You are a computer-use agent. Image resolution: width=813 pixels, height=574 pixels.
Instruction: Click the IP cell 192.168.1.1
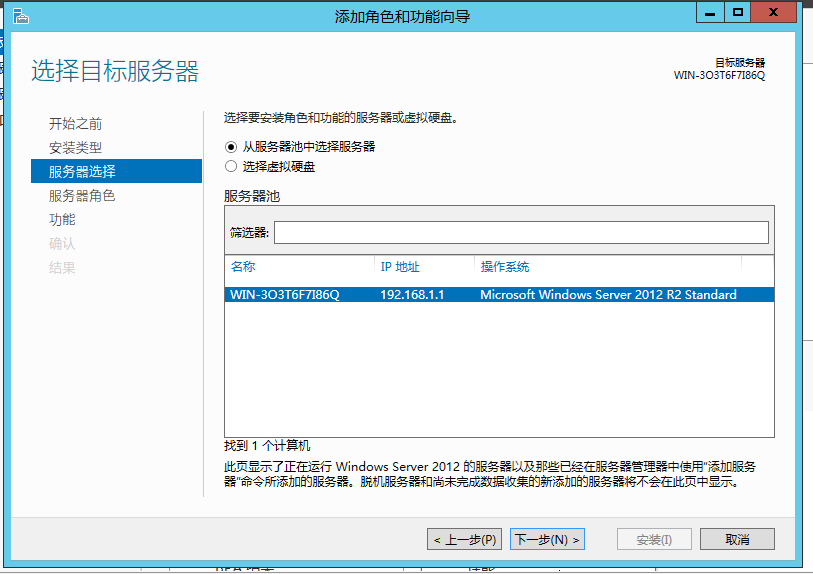click(412, 295)
